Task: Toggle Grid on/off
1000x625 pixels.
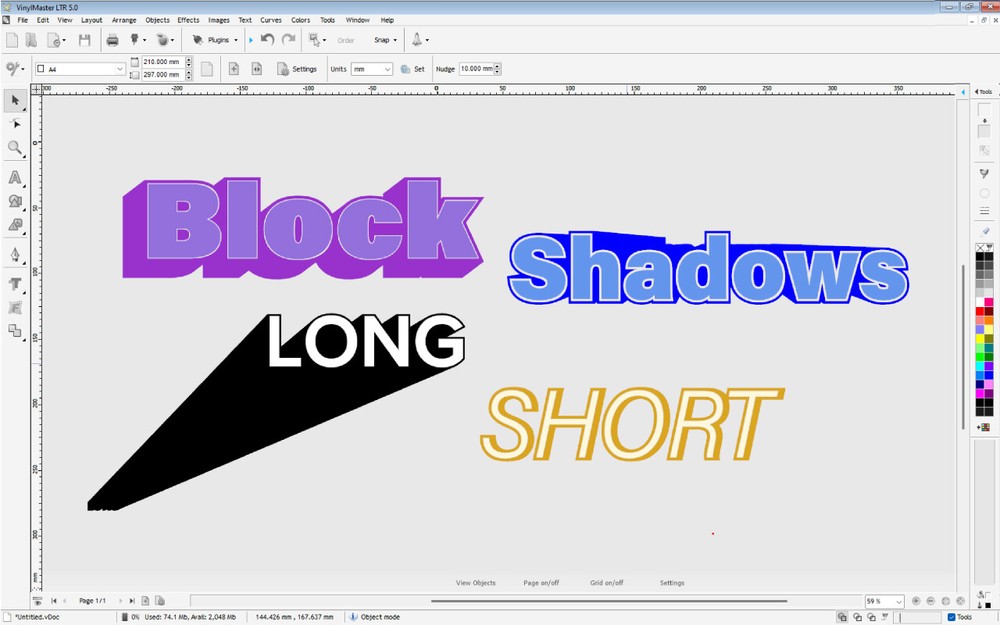Action: coord(608,582)
